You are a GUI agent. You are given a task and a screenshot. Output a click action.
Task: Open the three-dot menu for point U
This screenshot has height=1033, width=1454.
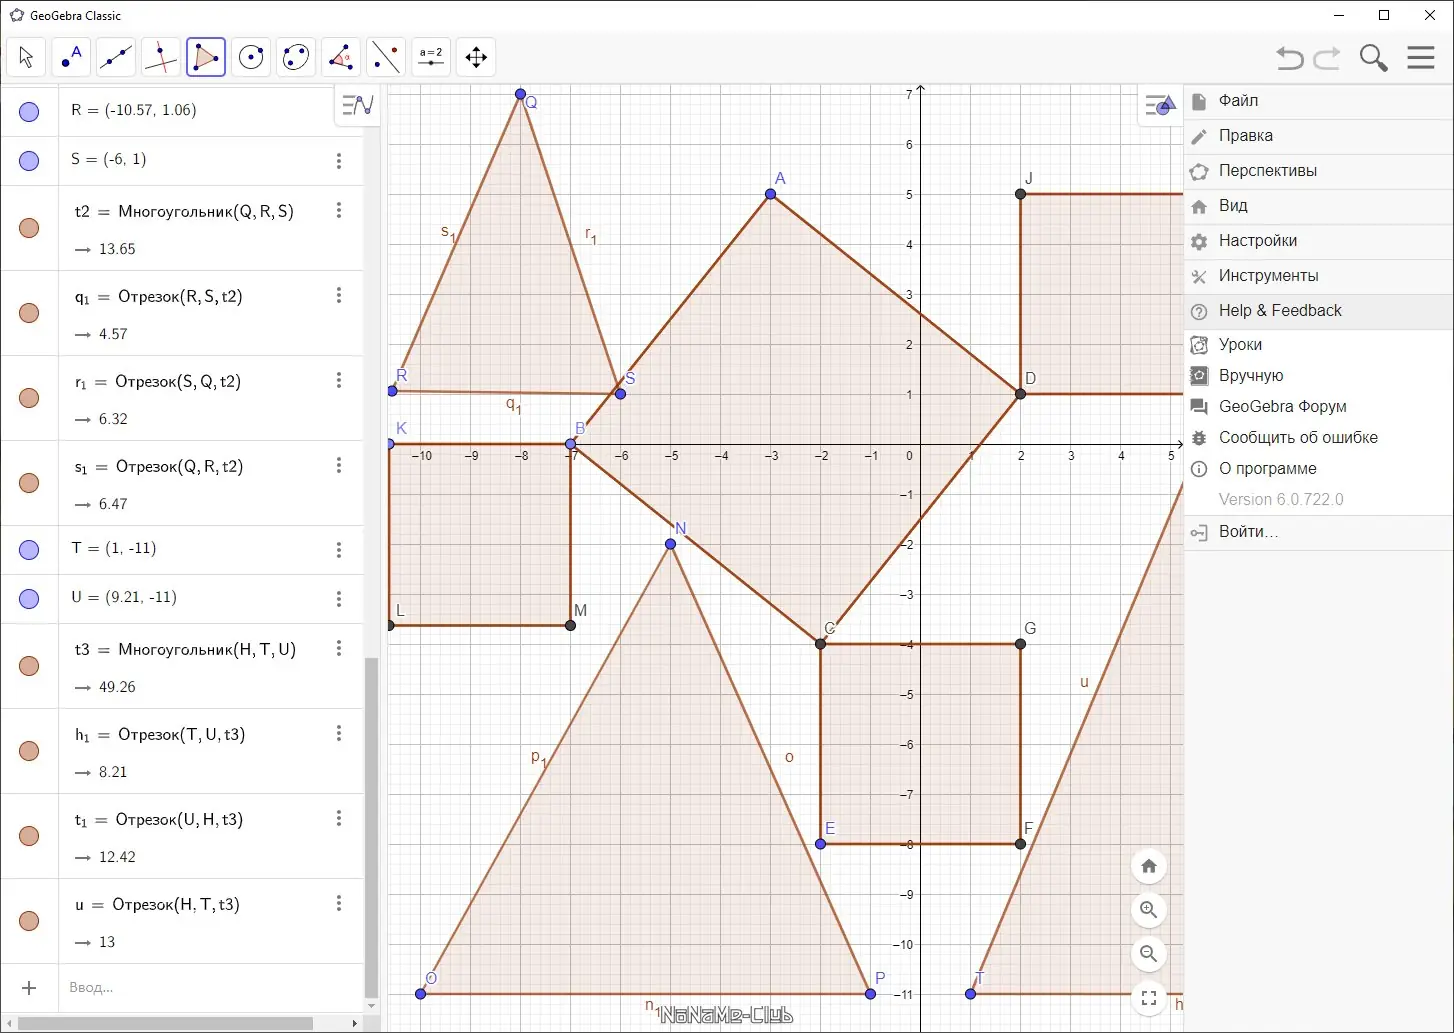(x=339, y=598)
